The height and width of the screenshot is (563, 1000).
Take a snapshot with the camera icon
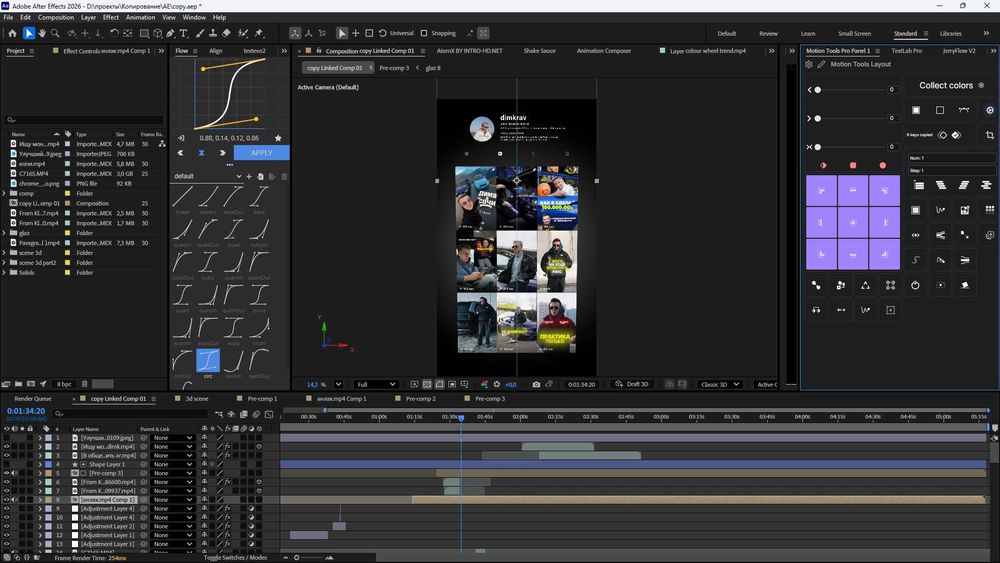tap(536, 384)
